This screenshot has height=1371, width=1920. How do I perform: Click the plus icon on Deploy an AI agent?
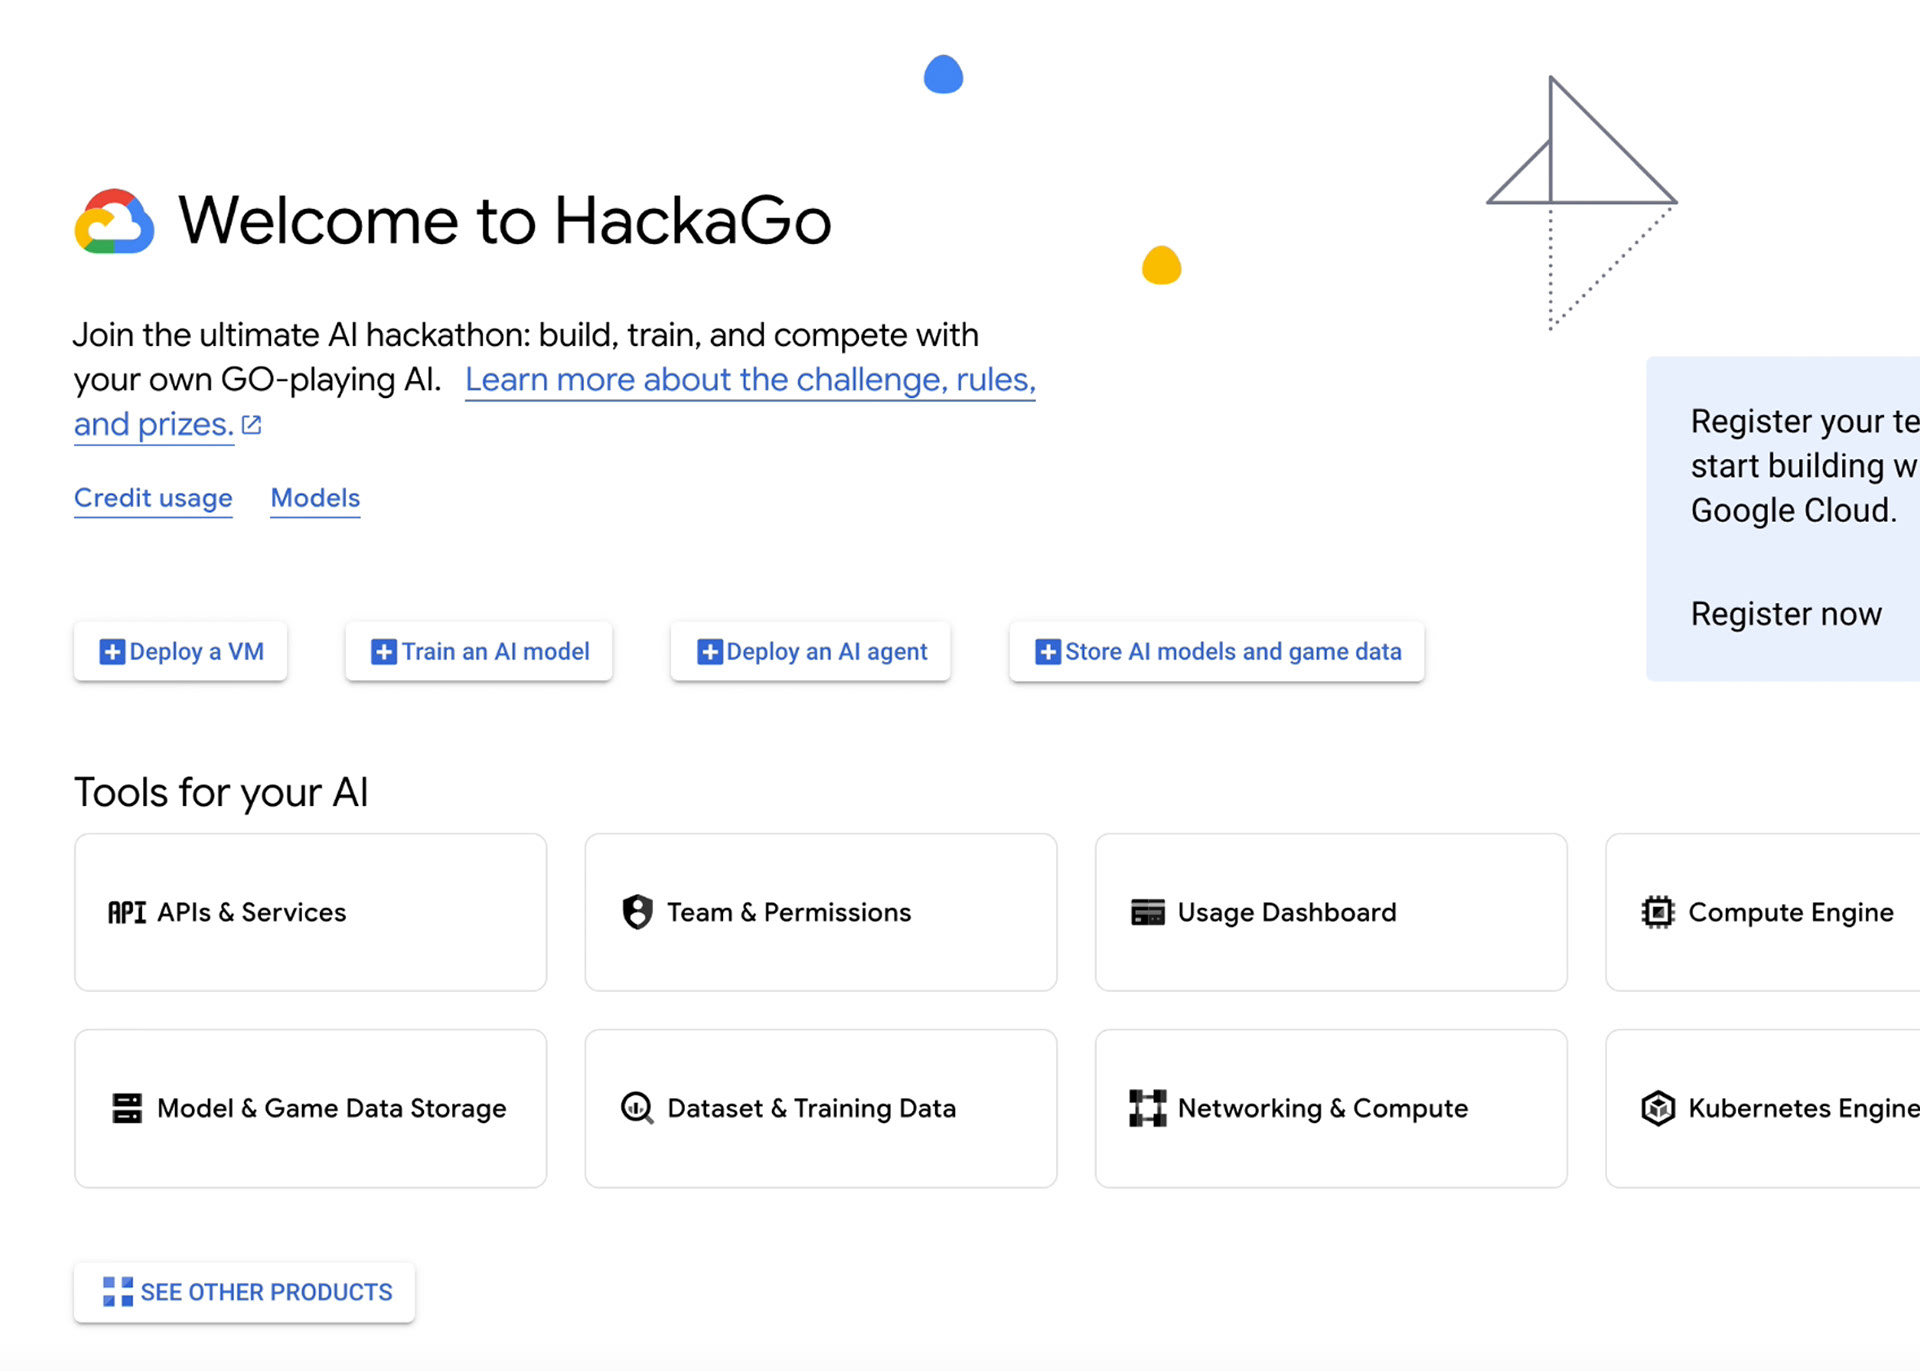click(x=709, y=652)
